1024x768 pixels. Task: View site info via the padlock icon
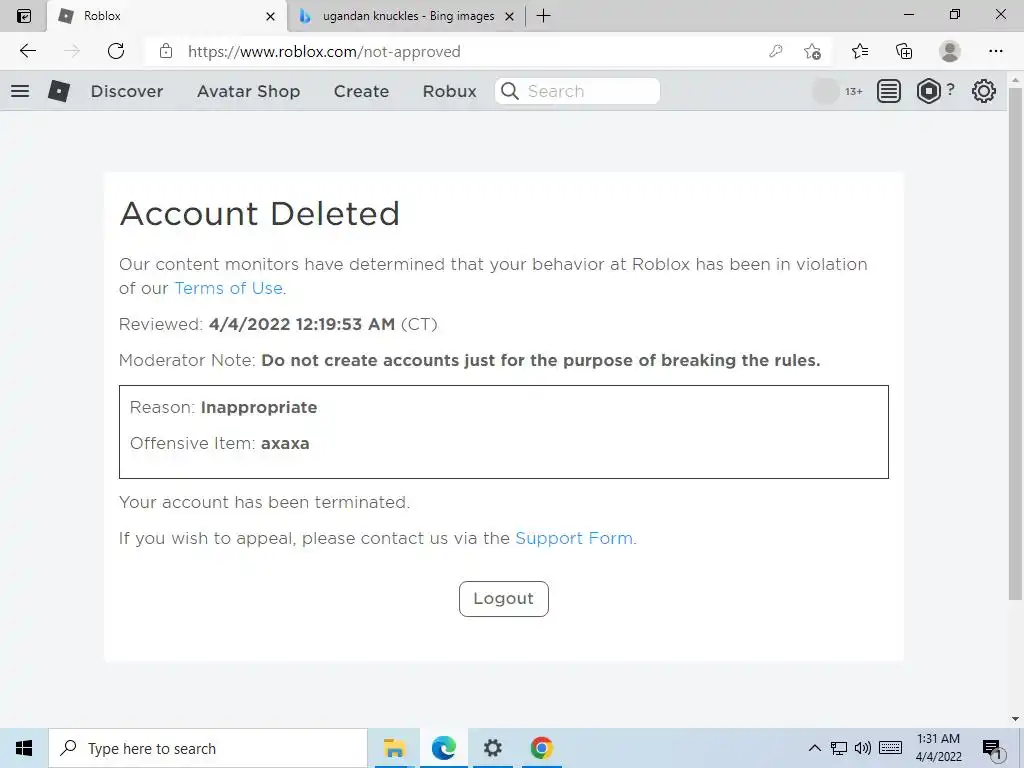pos(166,51)
